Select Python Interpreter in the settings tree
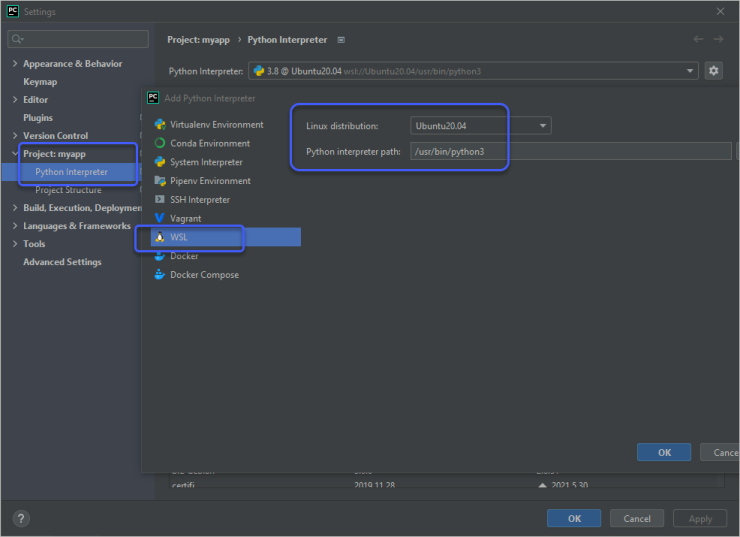The width and height of the screenshot is (740, 537). (x=71, y=172)
